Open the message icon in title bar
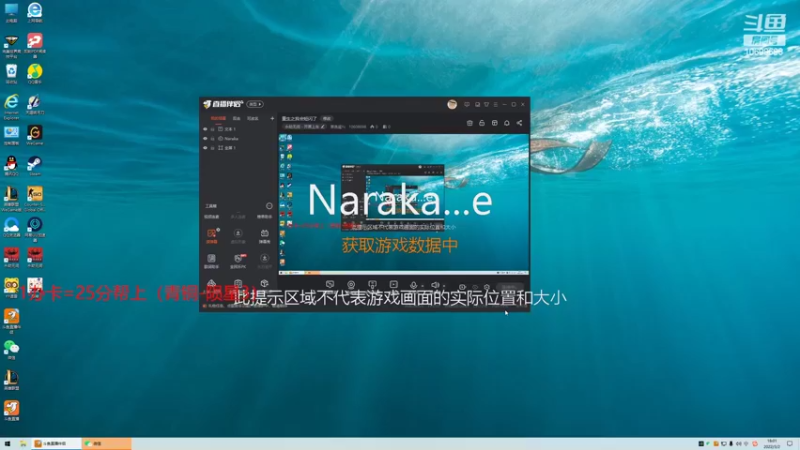This screenshot has width=800, height=450. coord(467,105)
